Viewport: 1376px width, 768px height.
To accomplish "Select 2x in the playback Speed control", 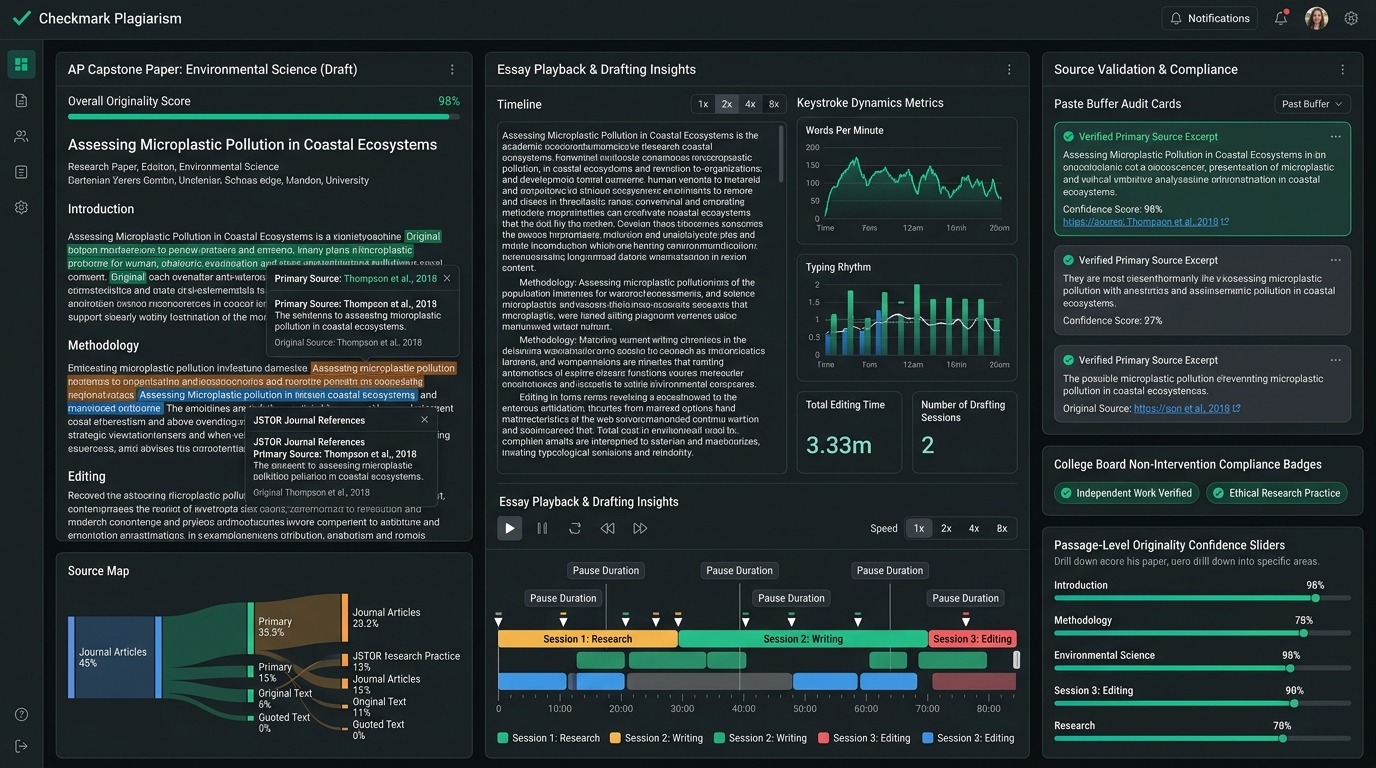I will [x=946, y=528].
